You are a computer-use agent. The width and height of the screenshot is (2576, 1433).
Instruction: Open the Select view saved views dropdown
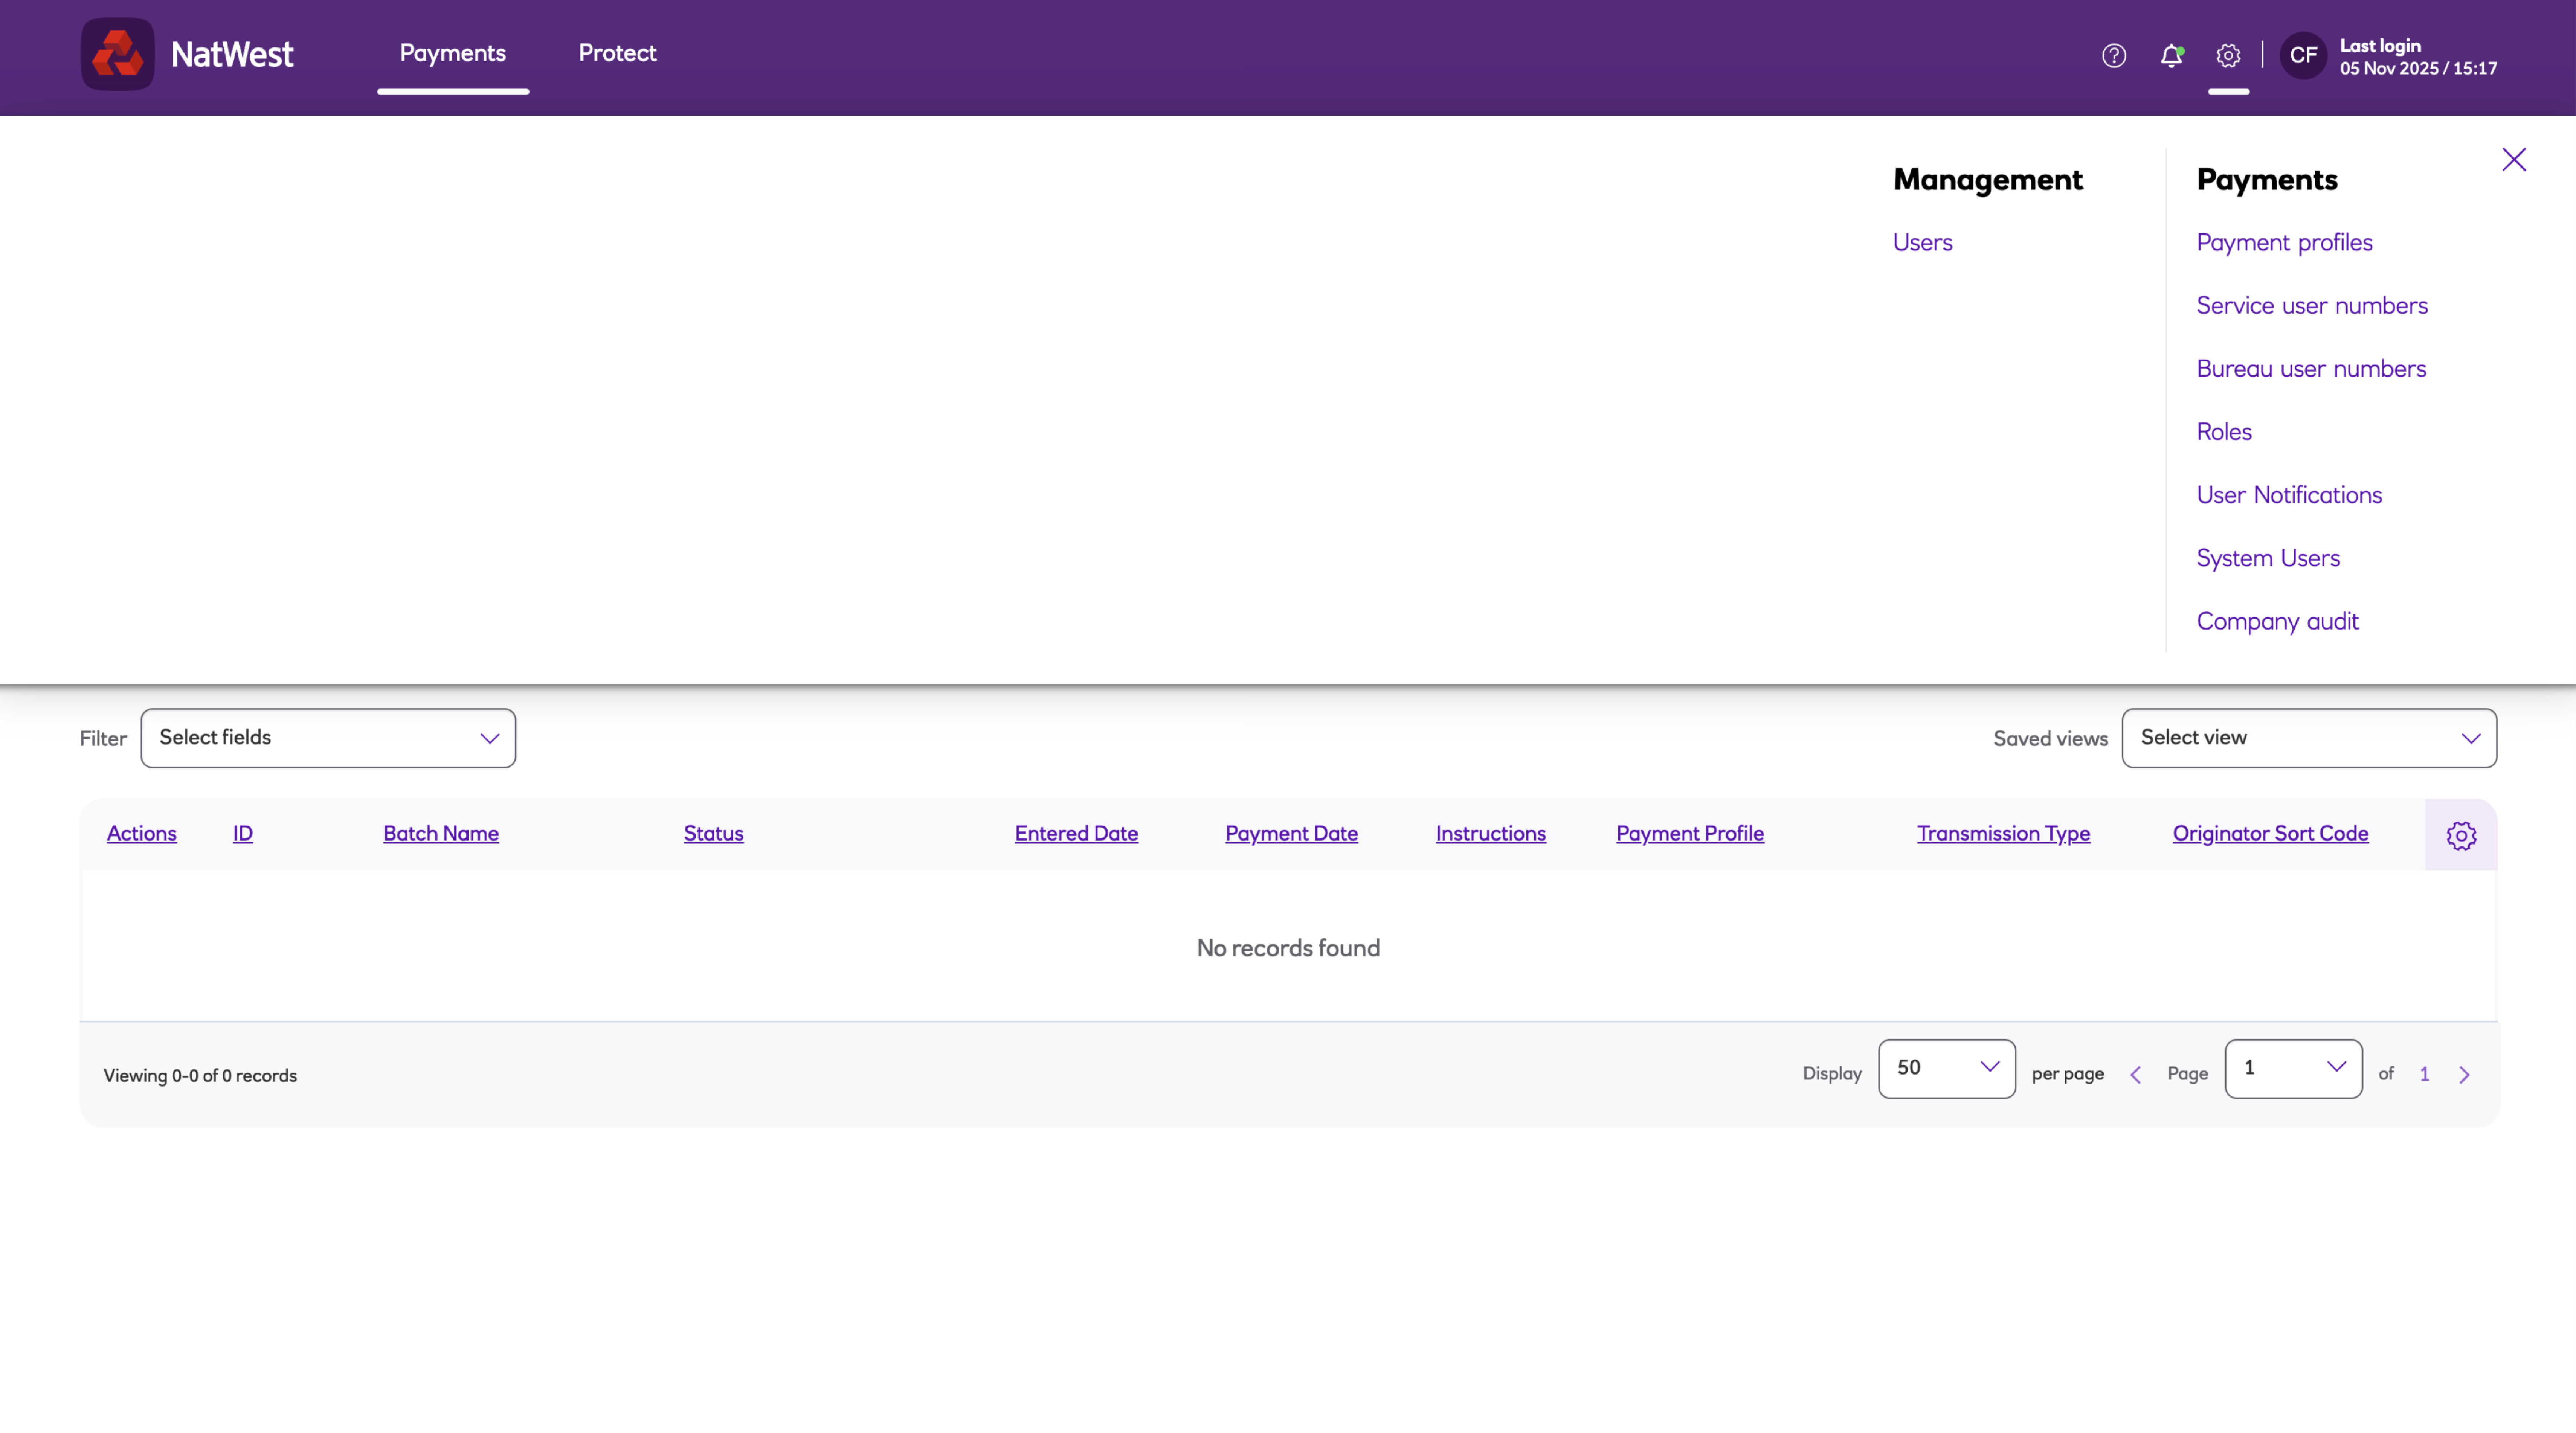click(x=2308, y=738)
